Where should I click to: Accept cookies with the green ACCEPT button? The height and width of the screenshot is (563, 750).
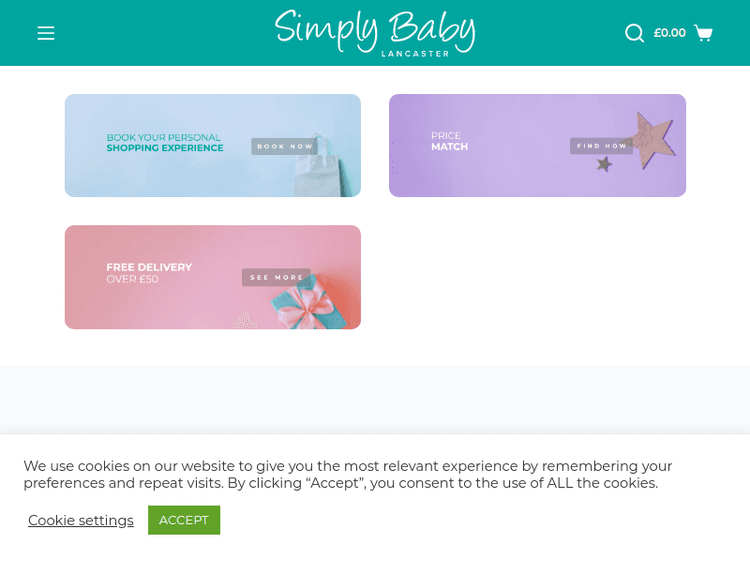[x=184, y=520]
